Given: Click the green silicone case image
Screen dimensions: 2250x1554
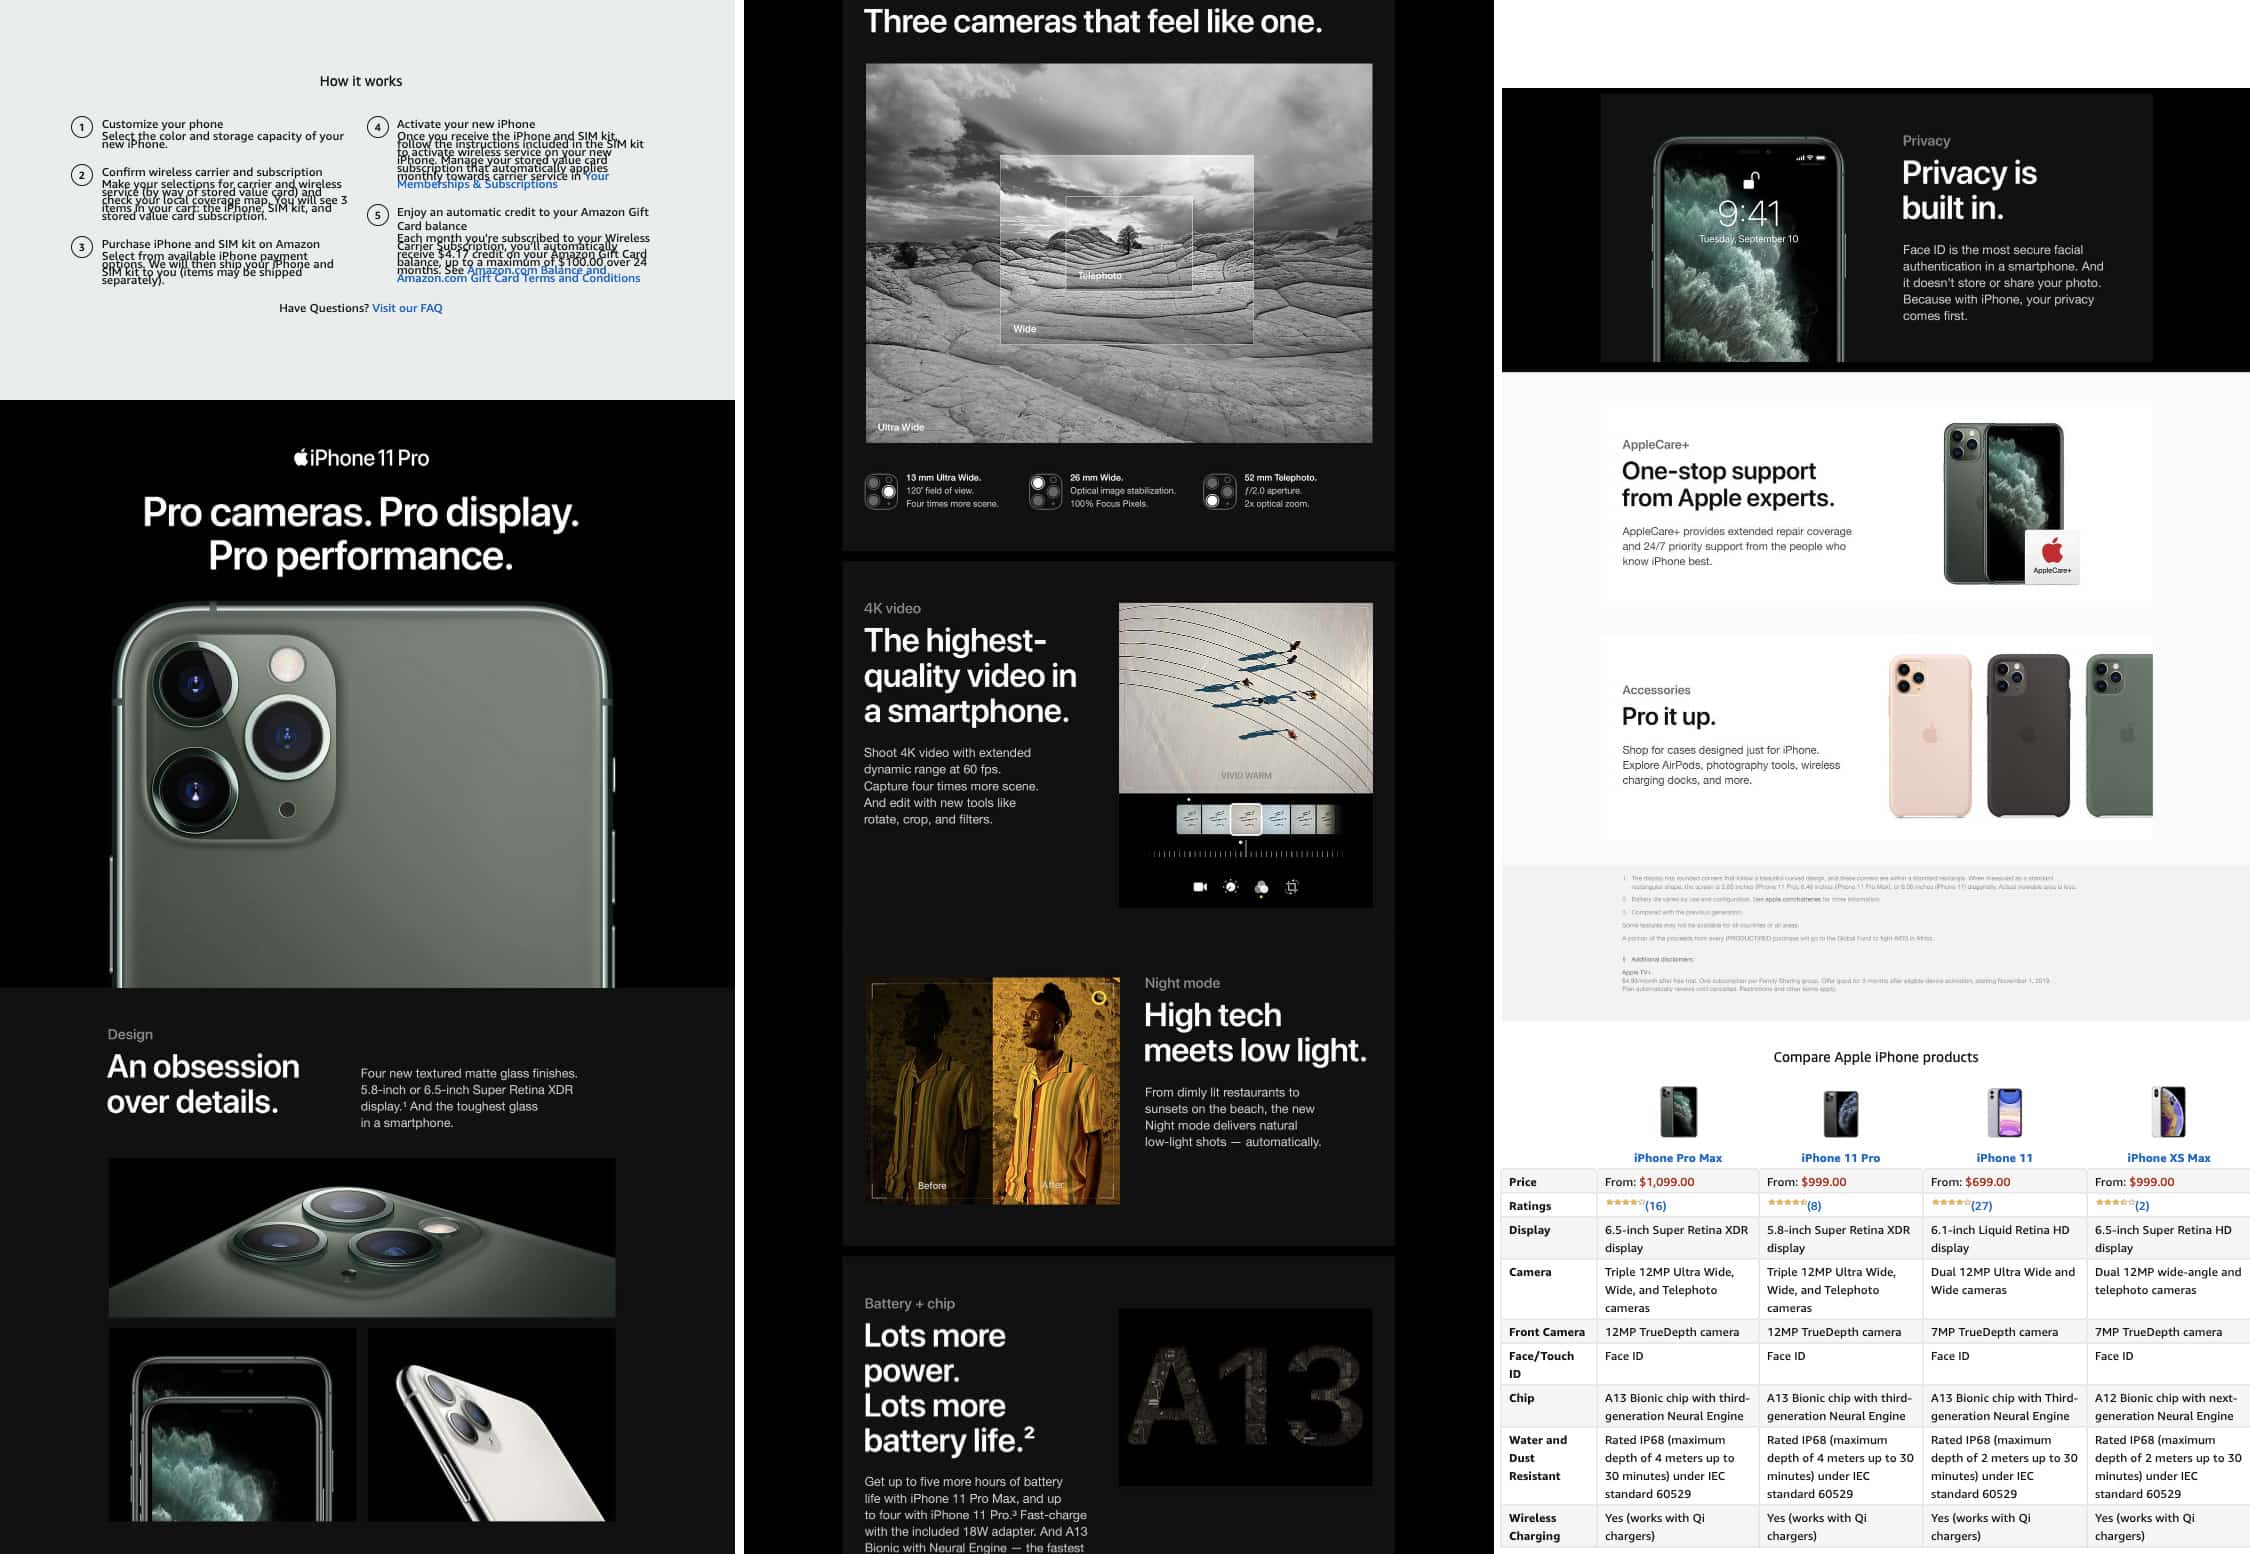Looking at the screenshot, I should pos(2119,735).
